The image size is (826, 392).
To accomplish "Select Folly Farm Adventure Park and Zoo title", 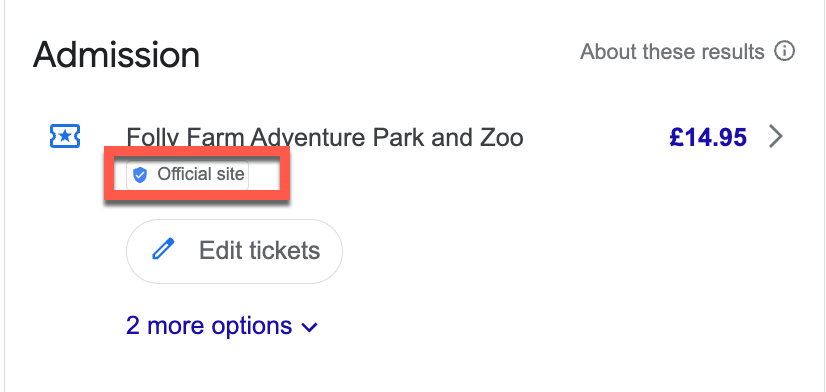I will pos(325,138).
